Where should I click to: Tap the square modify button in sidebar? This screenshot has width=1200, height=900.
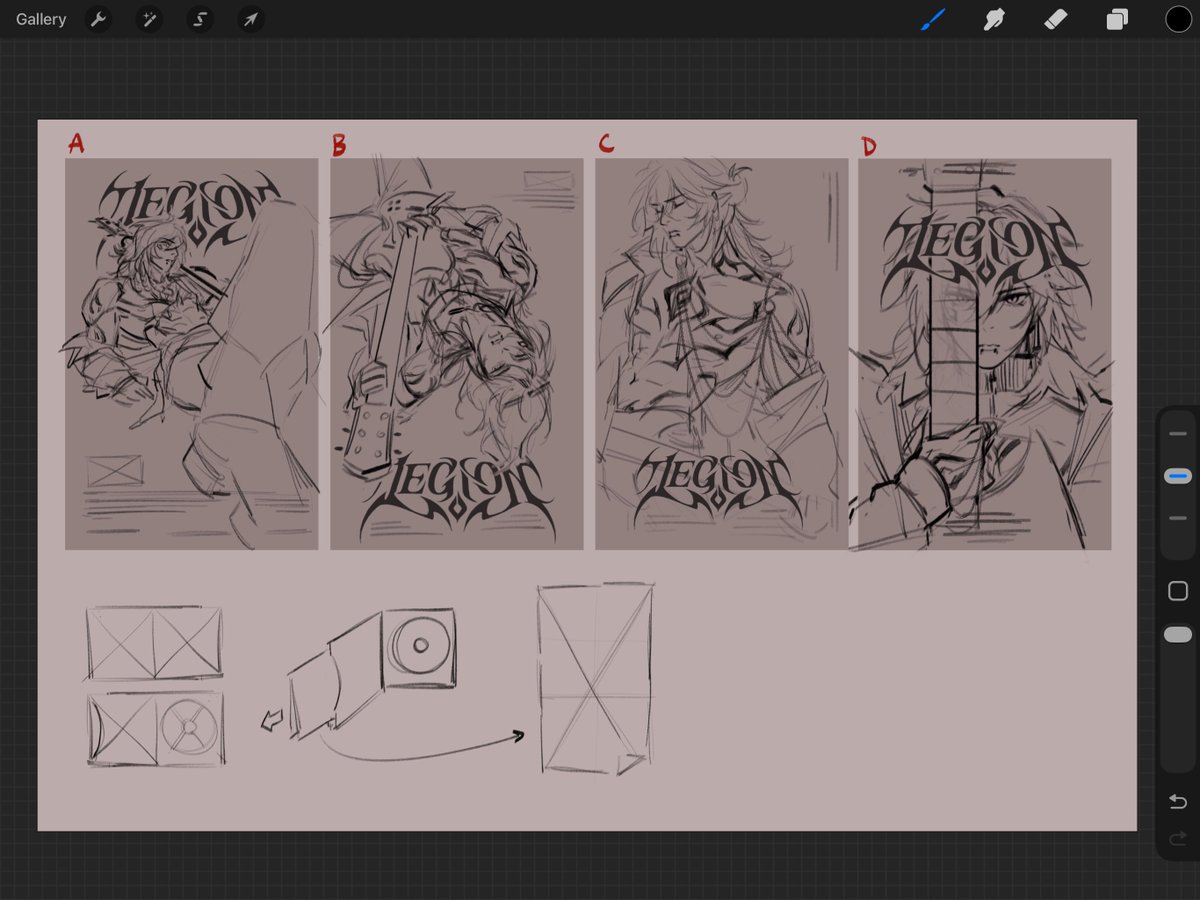coord(1178,591)
